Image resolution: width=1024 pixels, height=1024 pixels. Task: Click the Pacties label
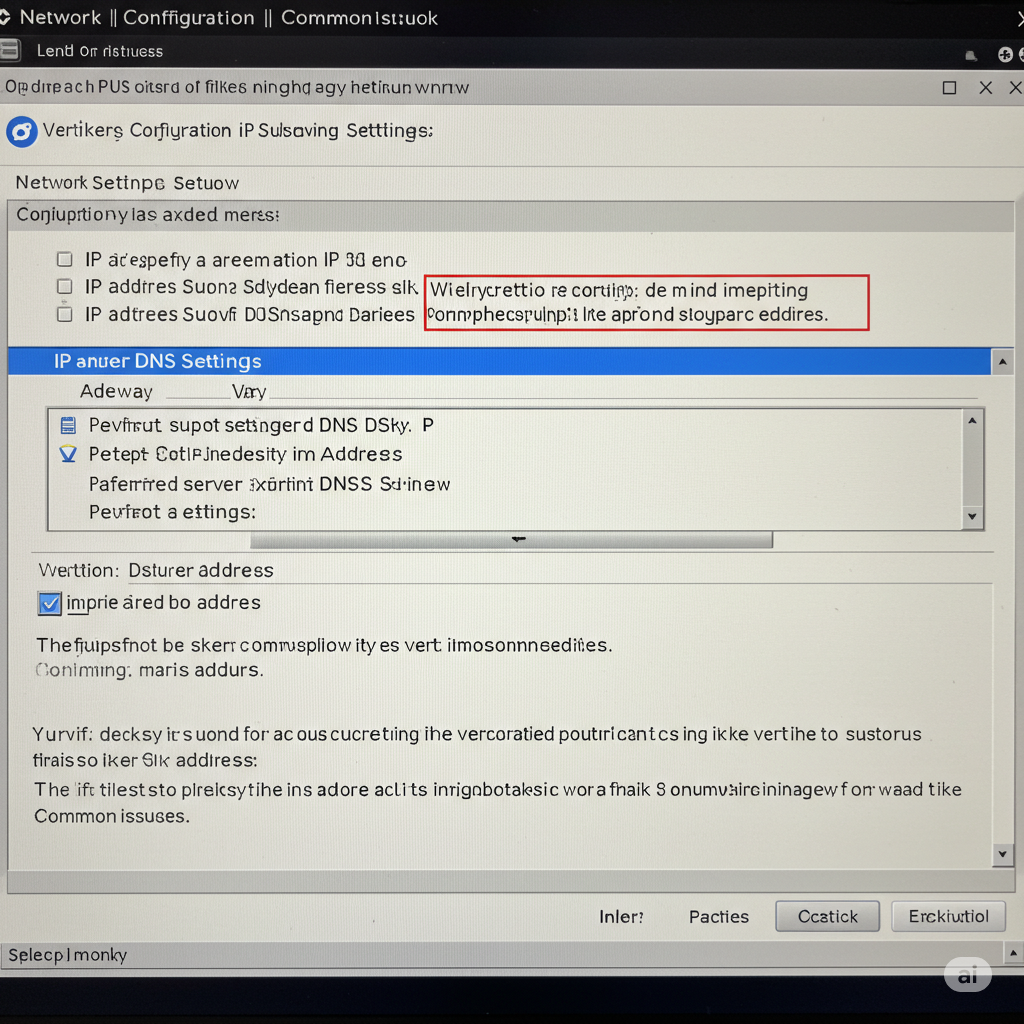719,917
